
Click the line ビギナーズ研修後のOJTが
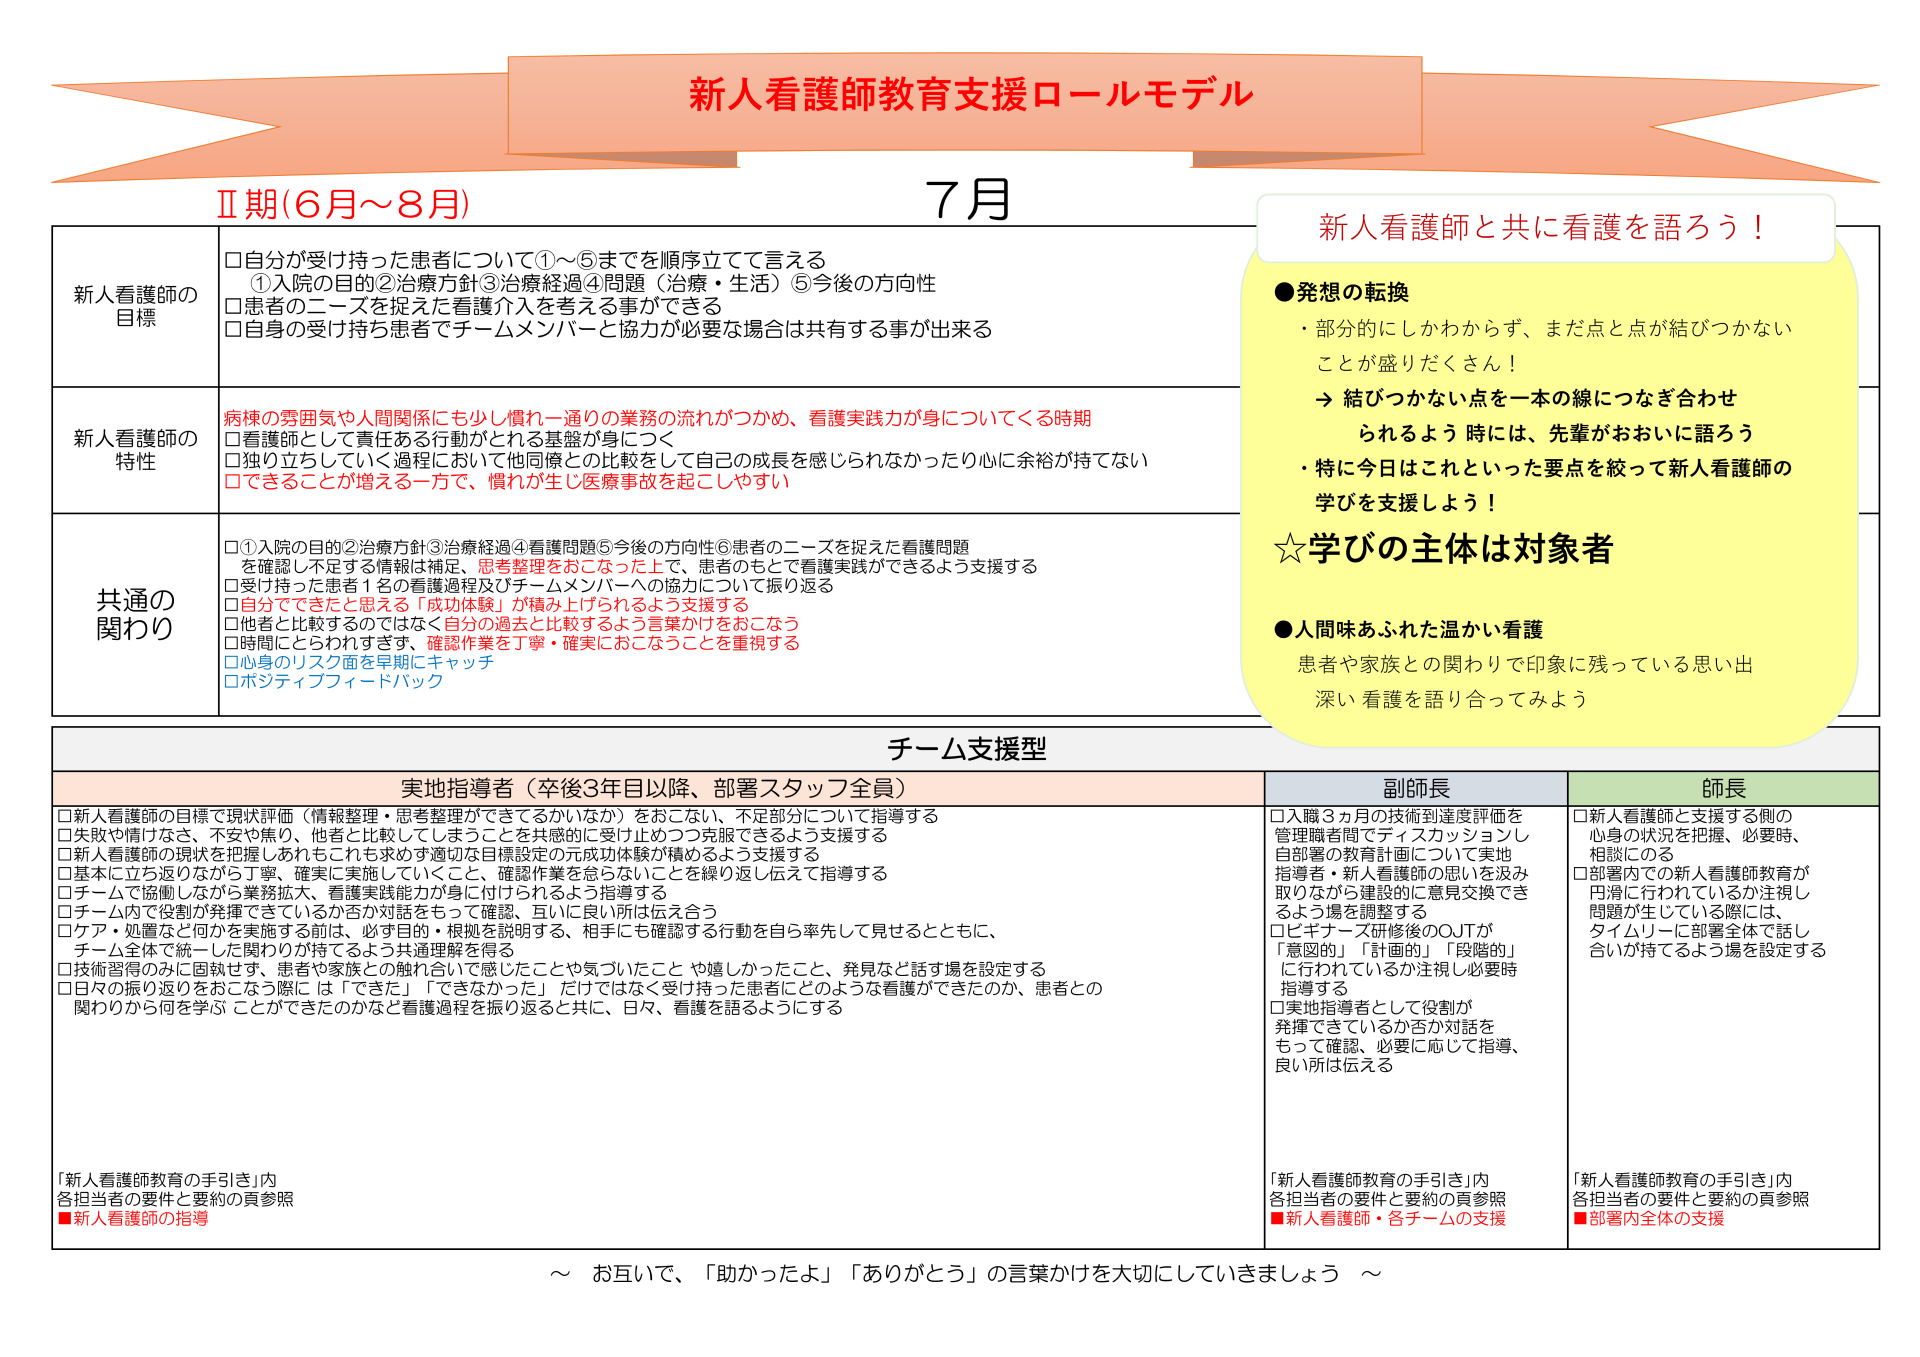1382,931
